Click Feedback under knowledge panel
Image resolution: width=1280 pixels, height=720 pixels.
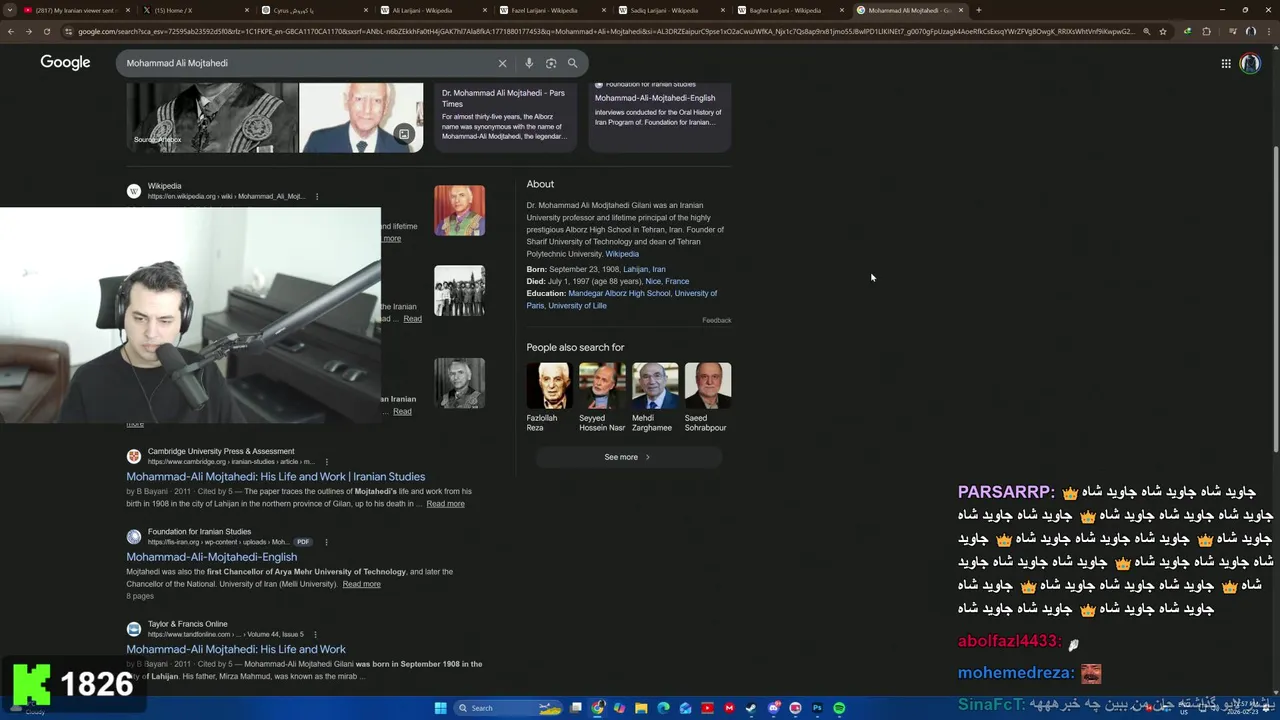(x=716, y=320)
